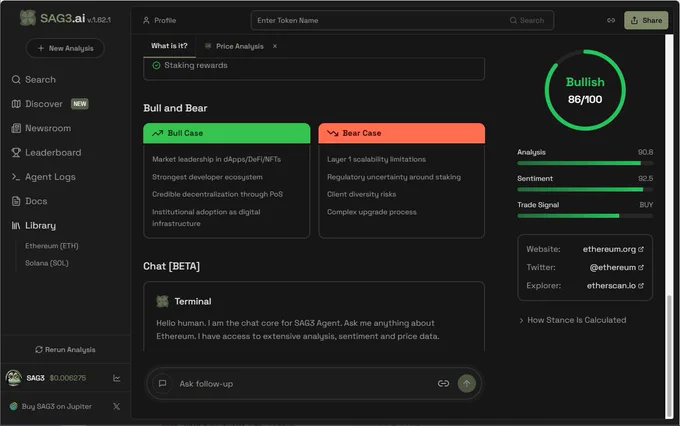This screenshot has height=426, width=680.
Task: Expand How Stance Is Calculated
Action: coord(572,320)
